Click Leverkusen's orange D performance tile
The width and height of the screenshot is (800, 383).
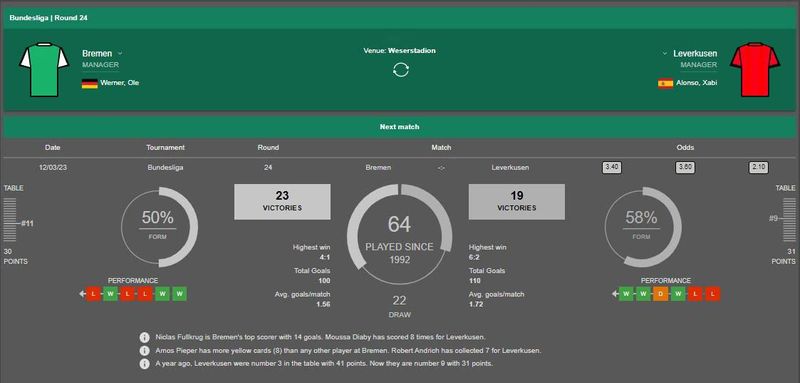660,294
